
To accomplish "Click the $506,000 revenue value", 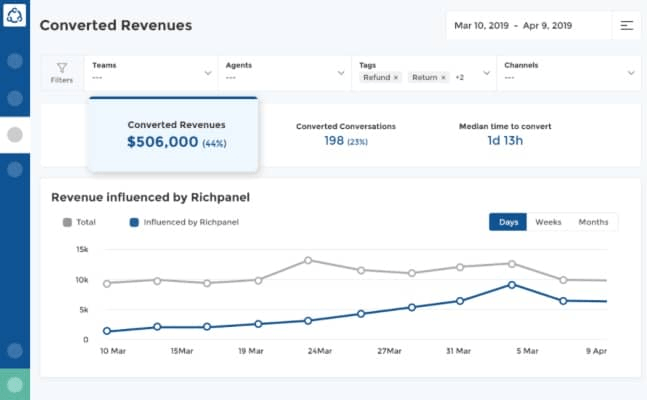I will (x=163, y=142).
